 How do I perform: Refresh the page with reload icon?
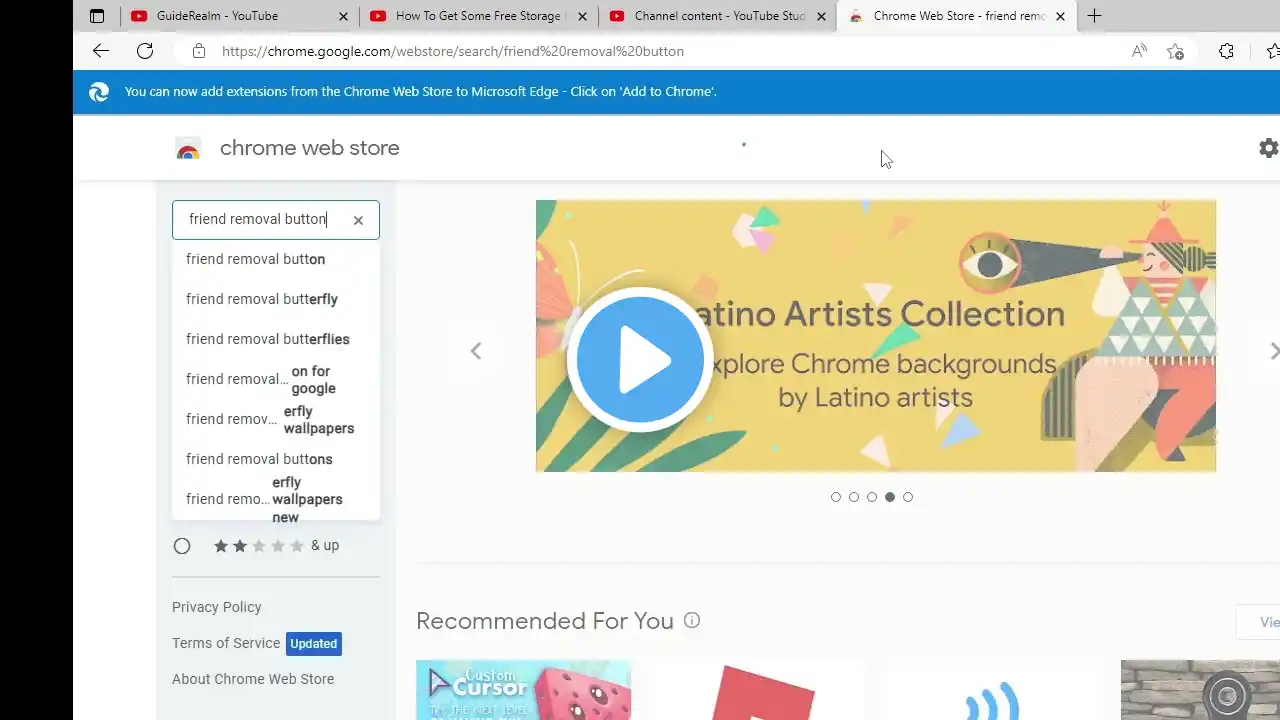(145, 51)
